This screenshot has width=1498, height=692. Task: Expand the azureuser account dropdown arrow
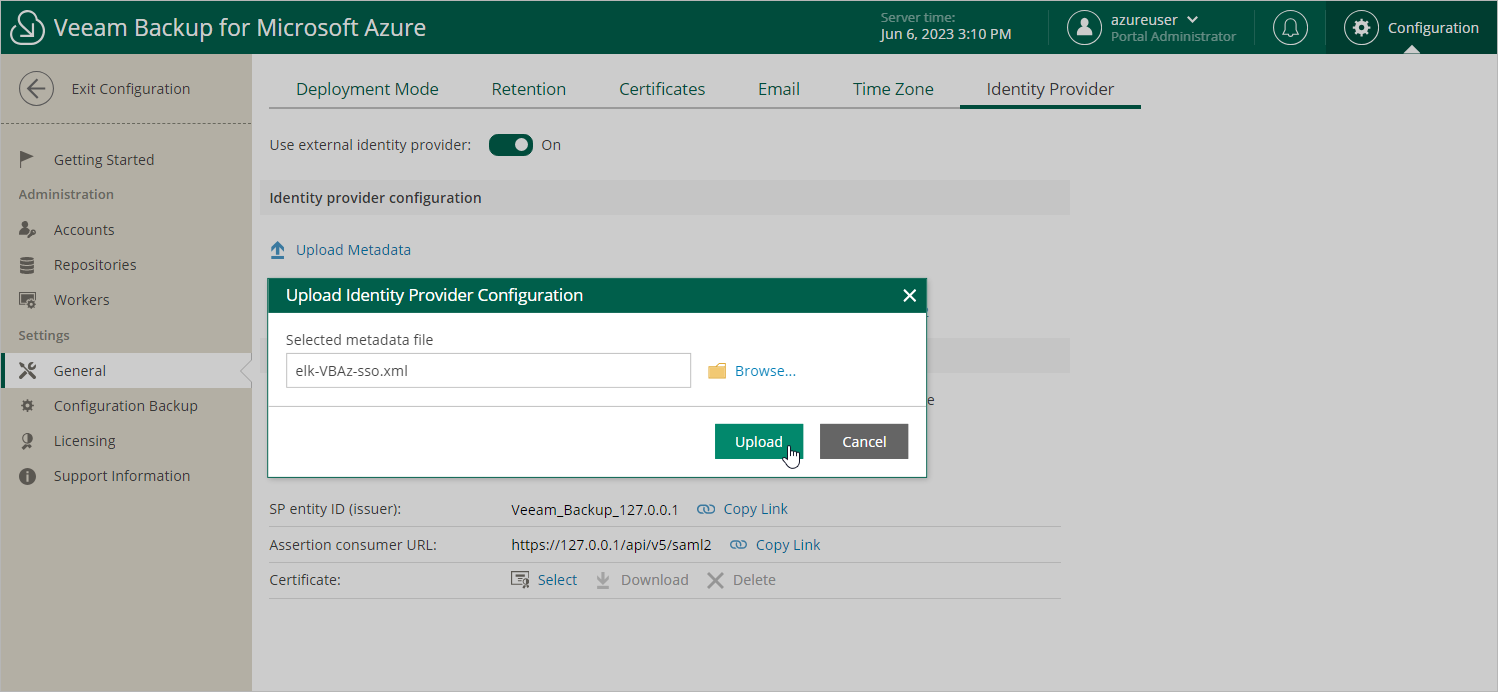pyautogui.click(x=1192, y=19)
